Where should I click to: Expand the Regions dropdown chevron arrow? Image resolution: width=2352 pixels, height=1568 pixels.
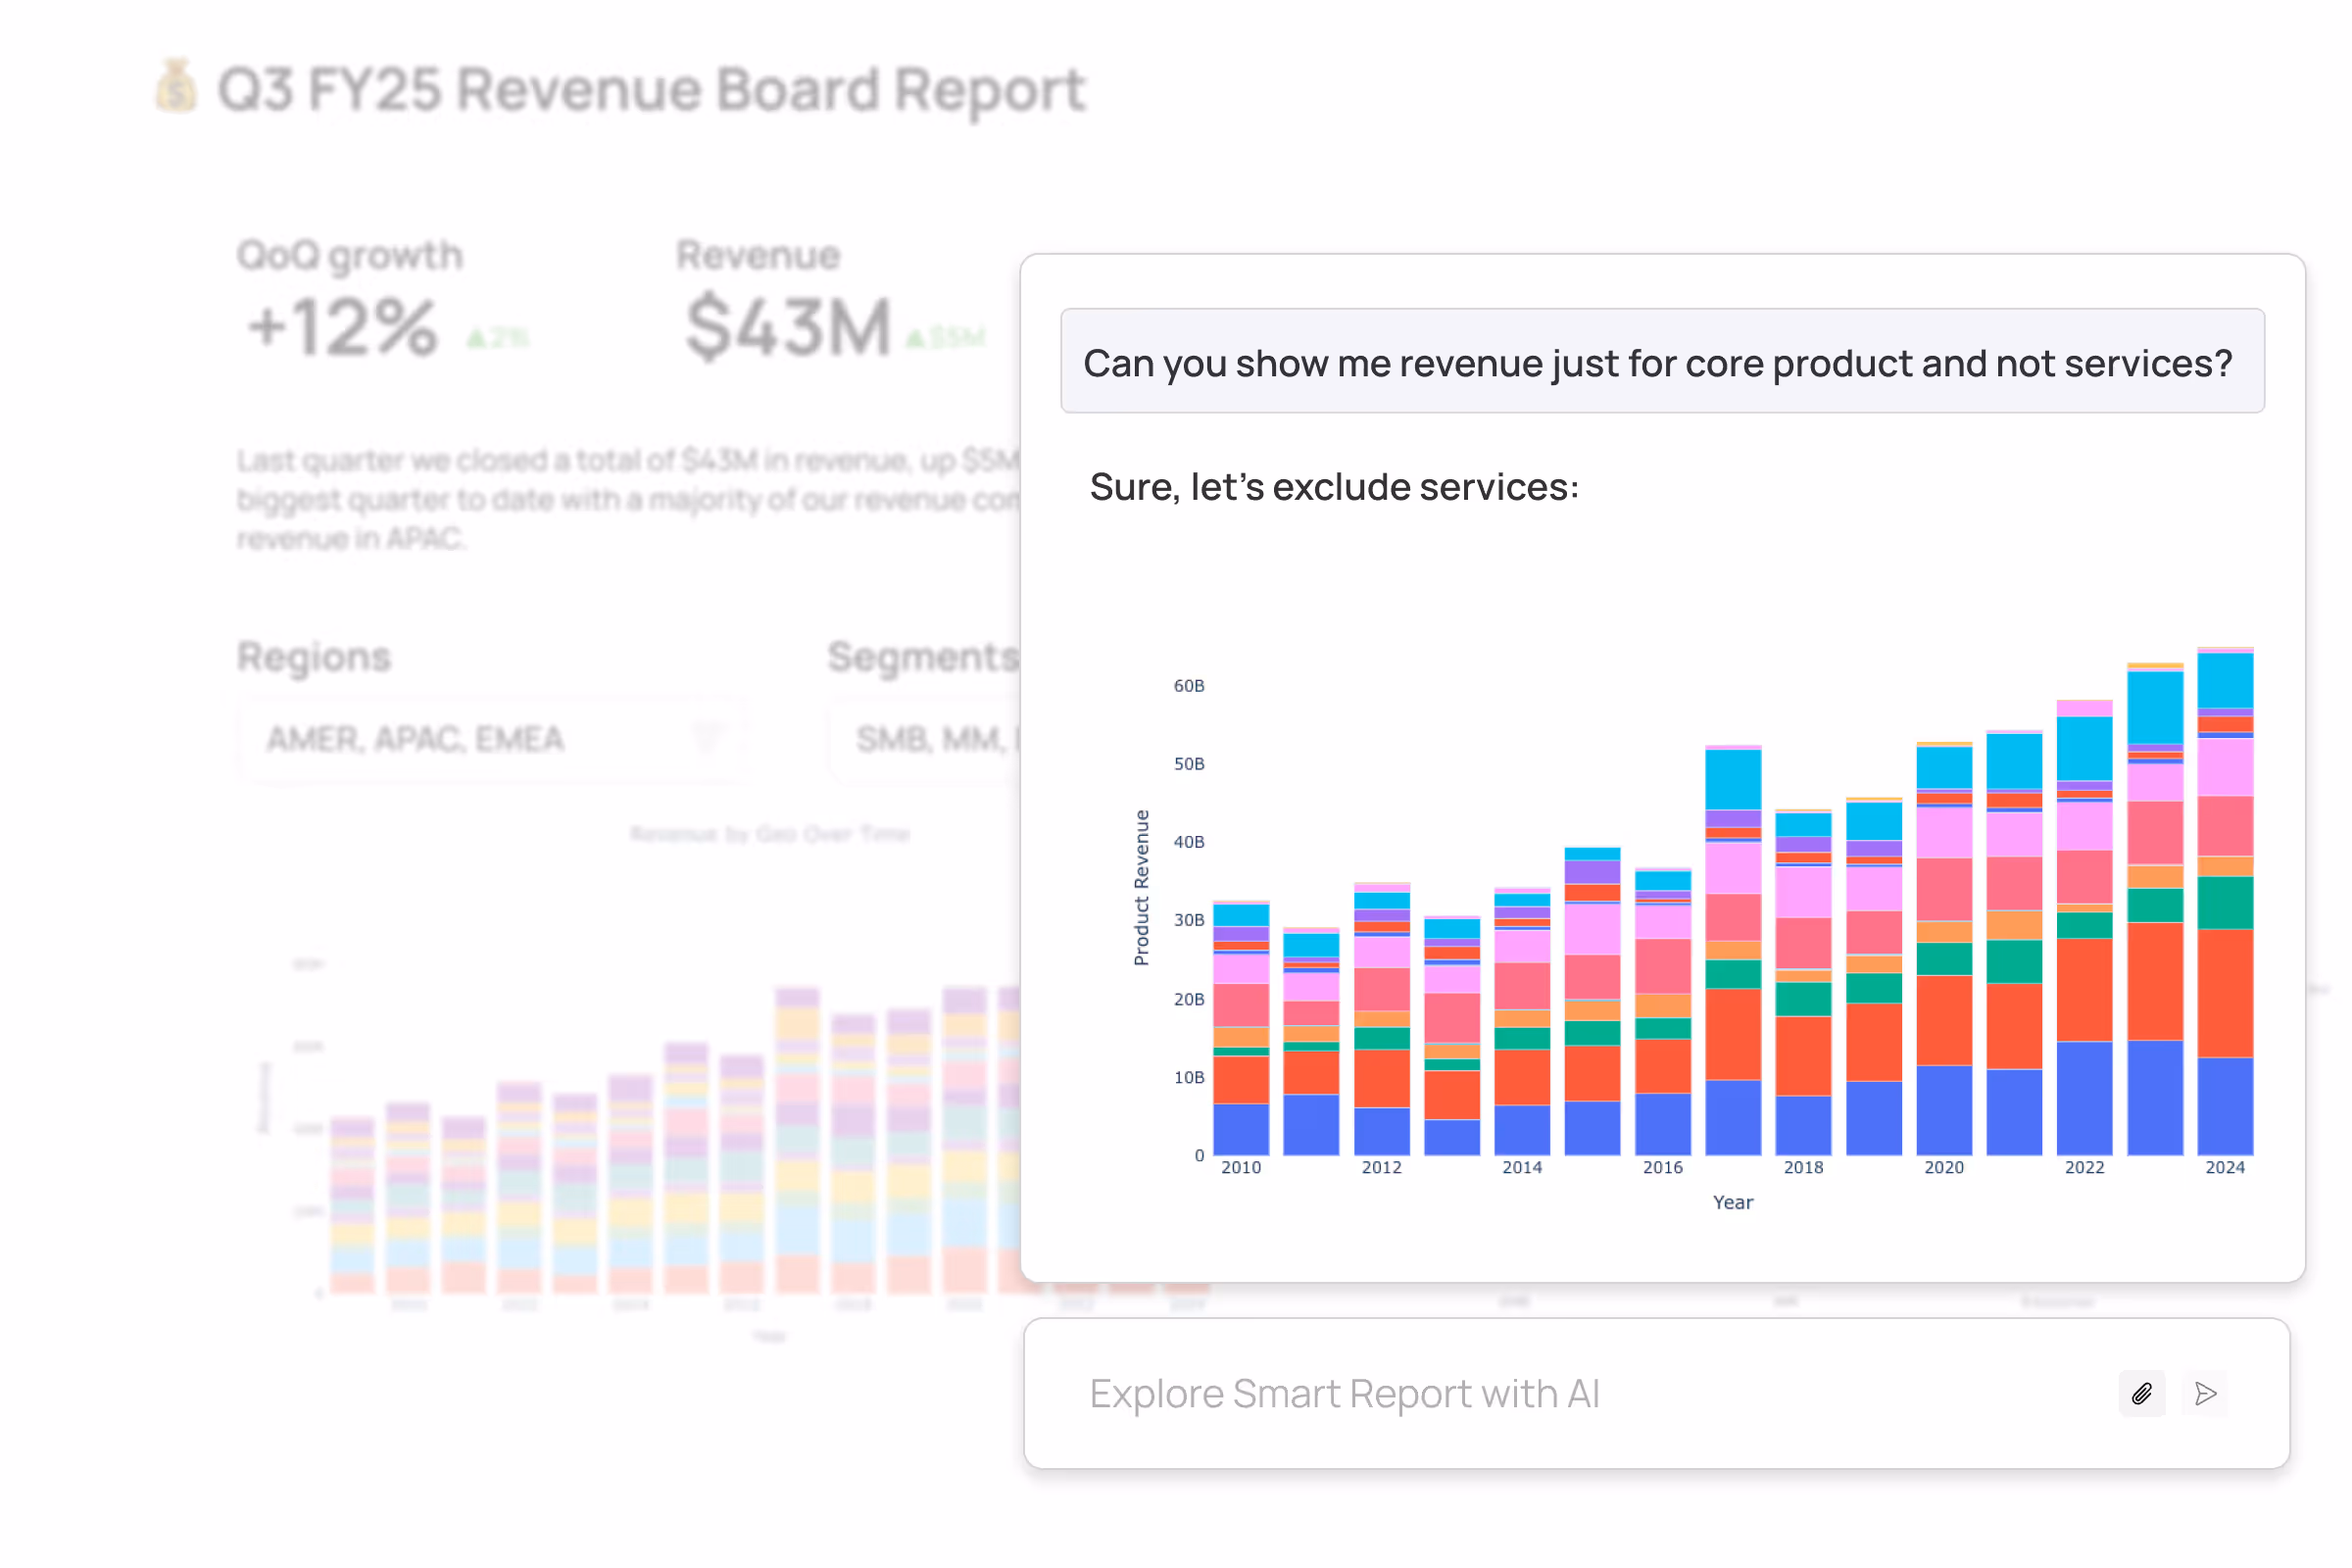(707, 739)
